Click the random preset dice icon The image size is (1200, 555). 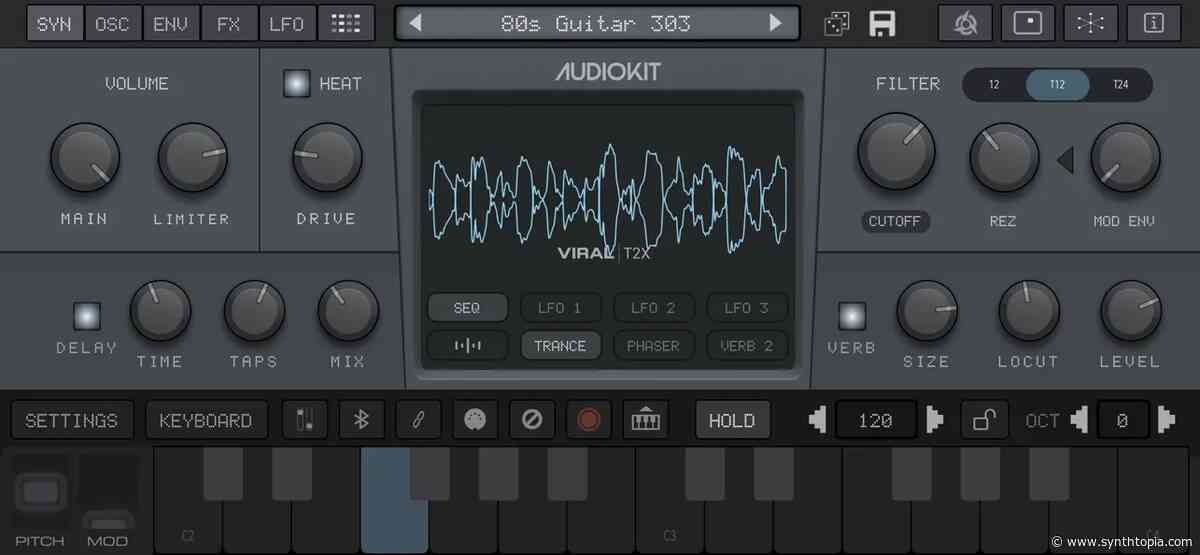[837, 23]
